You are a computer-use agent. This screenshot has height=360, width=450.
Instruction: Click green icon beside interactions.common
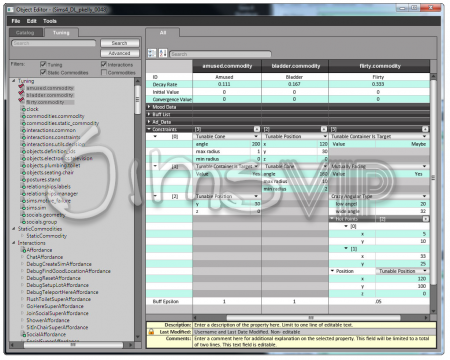[24, 130]
